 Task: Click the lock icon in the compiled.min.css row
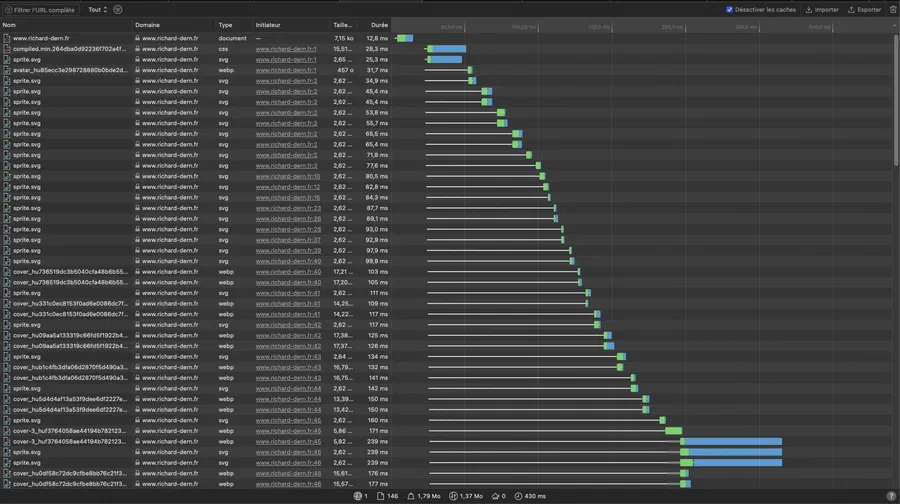(x=138, y=49)
